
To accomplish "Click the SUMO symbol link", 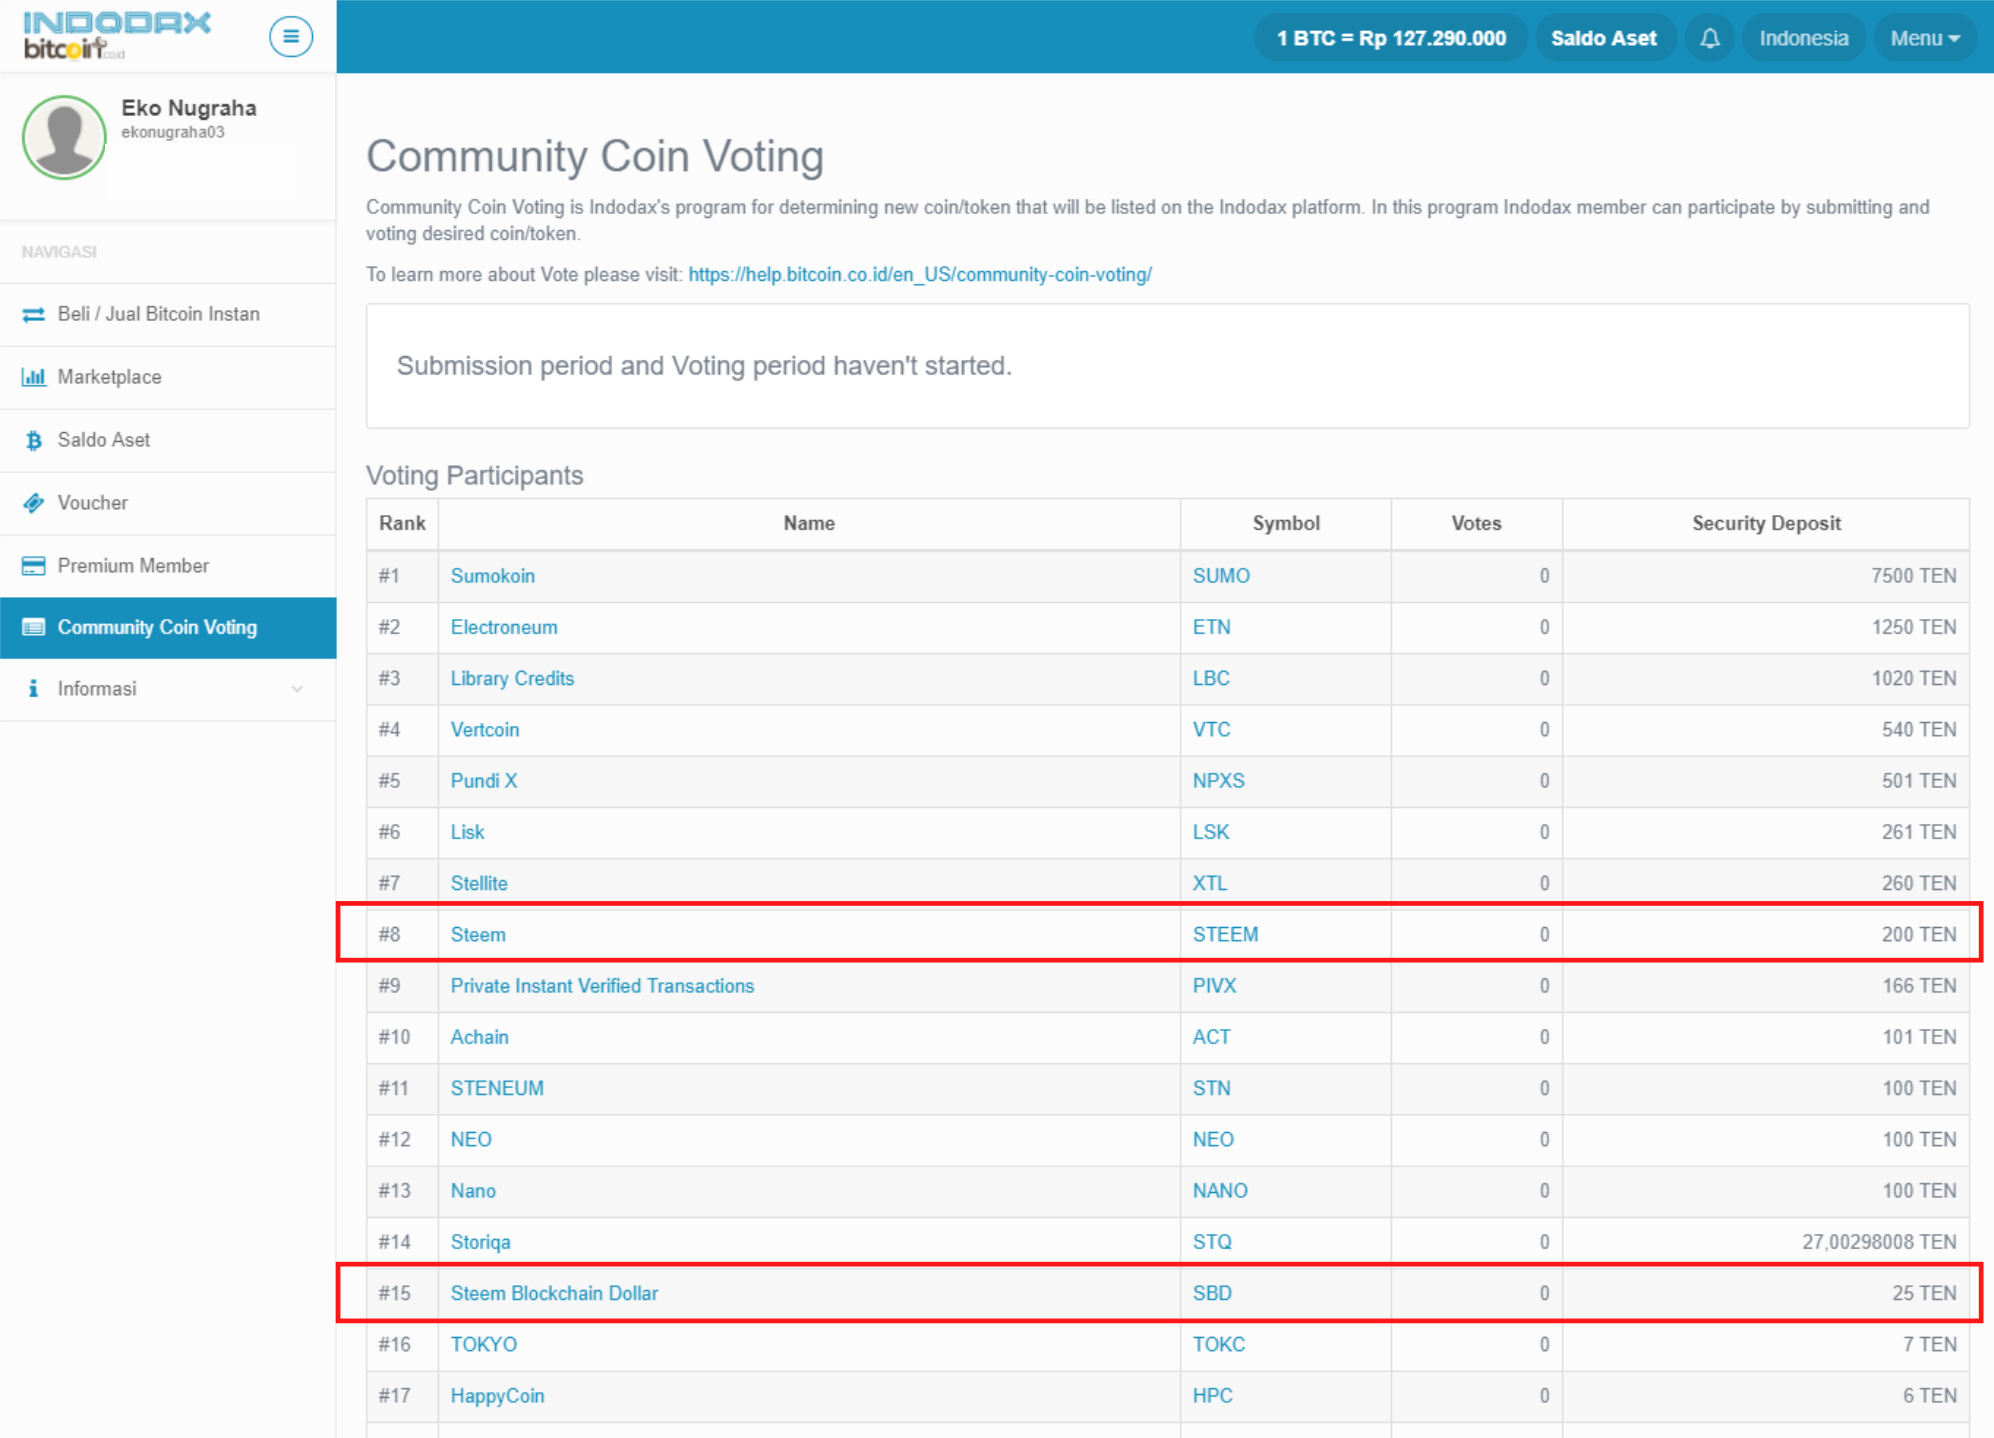I will [x=1221, y=576].
